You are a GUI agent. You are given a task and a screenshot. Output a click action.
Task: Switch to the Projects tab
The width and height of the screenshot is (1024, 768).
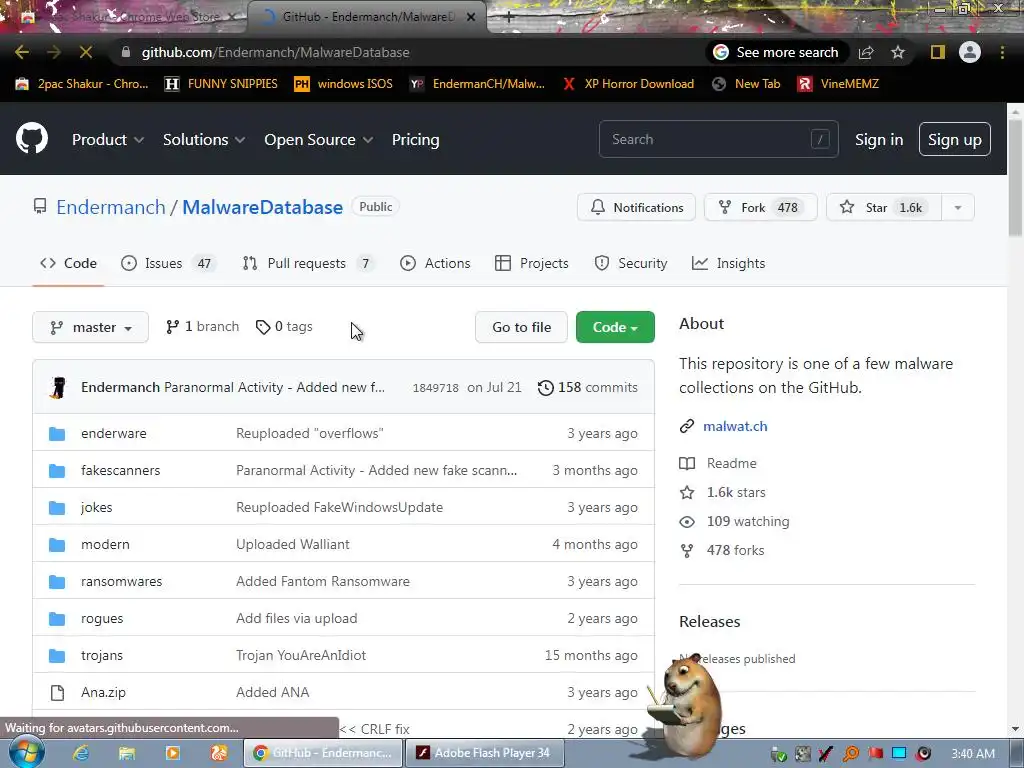pos(532,263)
